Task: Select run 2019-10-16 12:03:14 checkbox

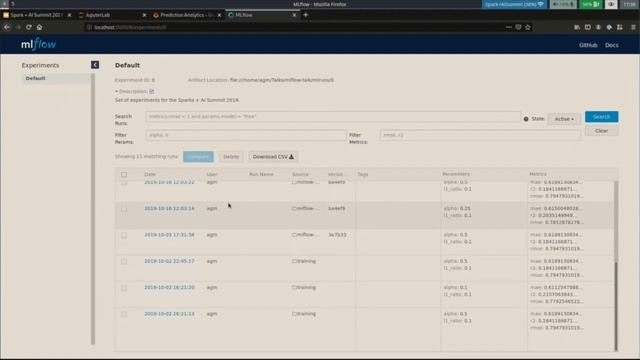Action: [124, 209]
